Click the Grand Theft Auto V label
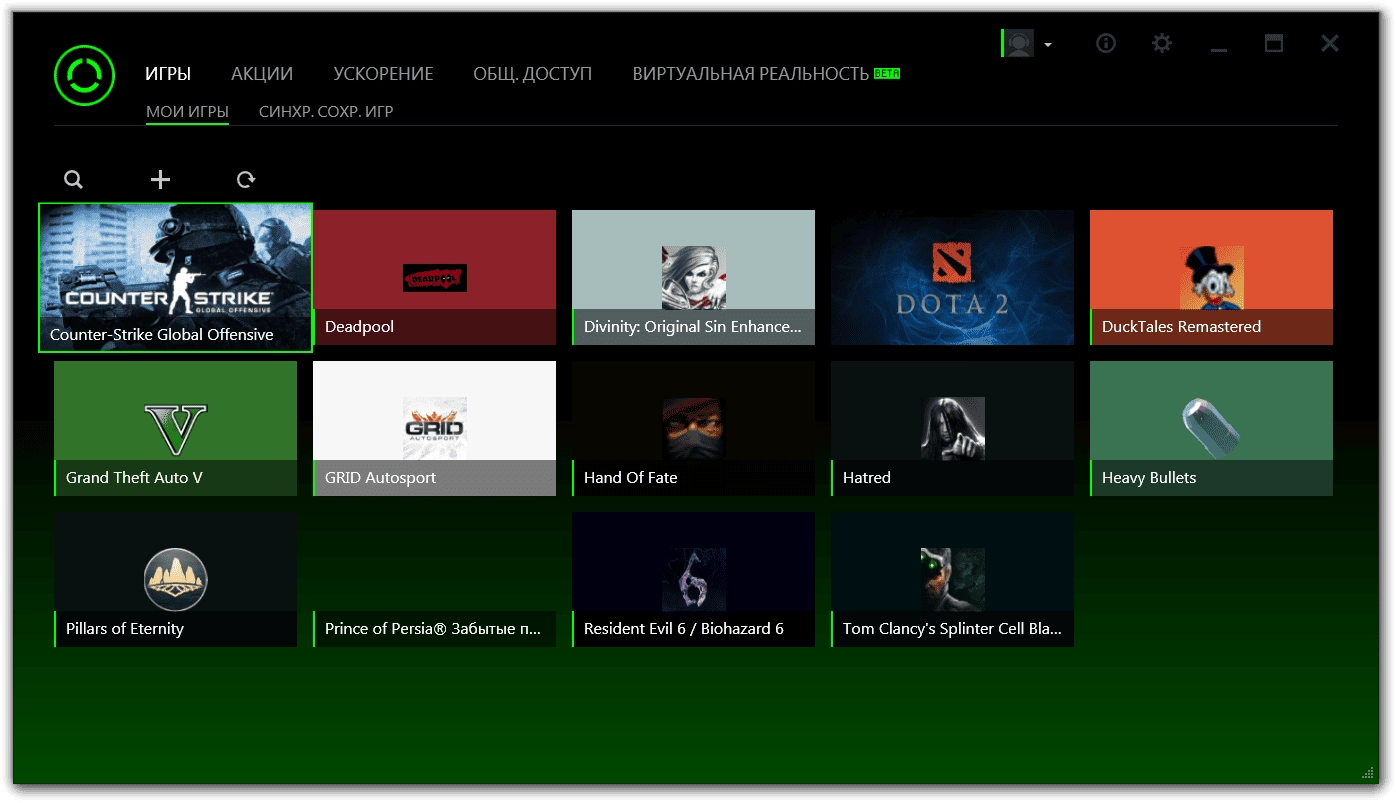 134,478
